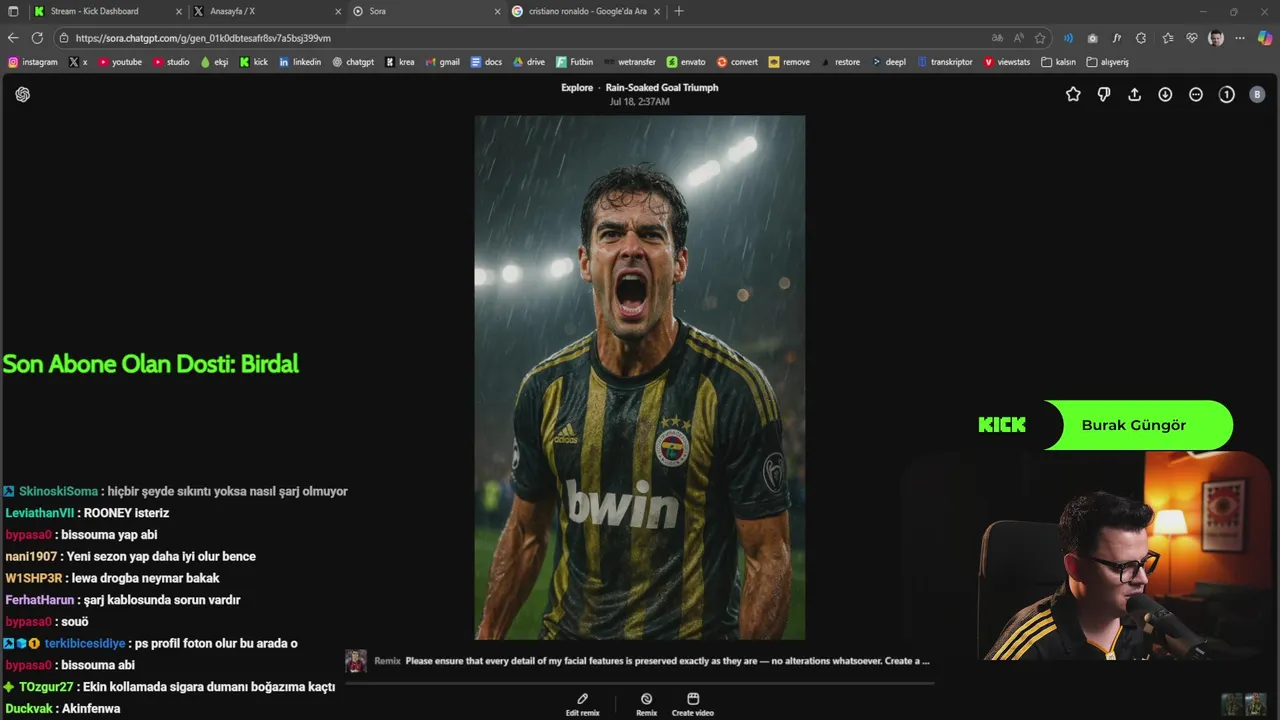
Task: Go back with the browser back arrow
Action: (13, 38)
